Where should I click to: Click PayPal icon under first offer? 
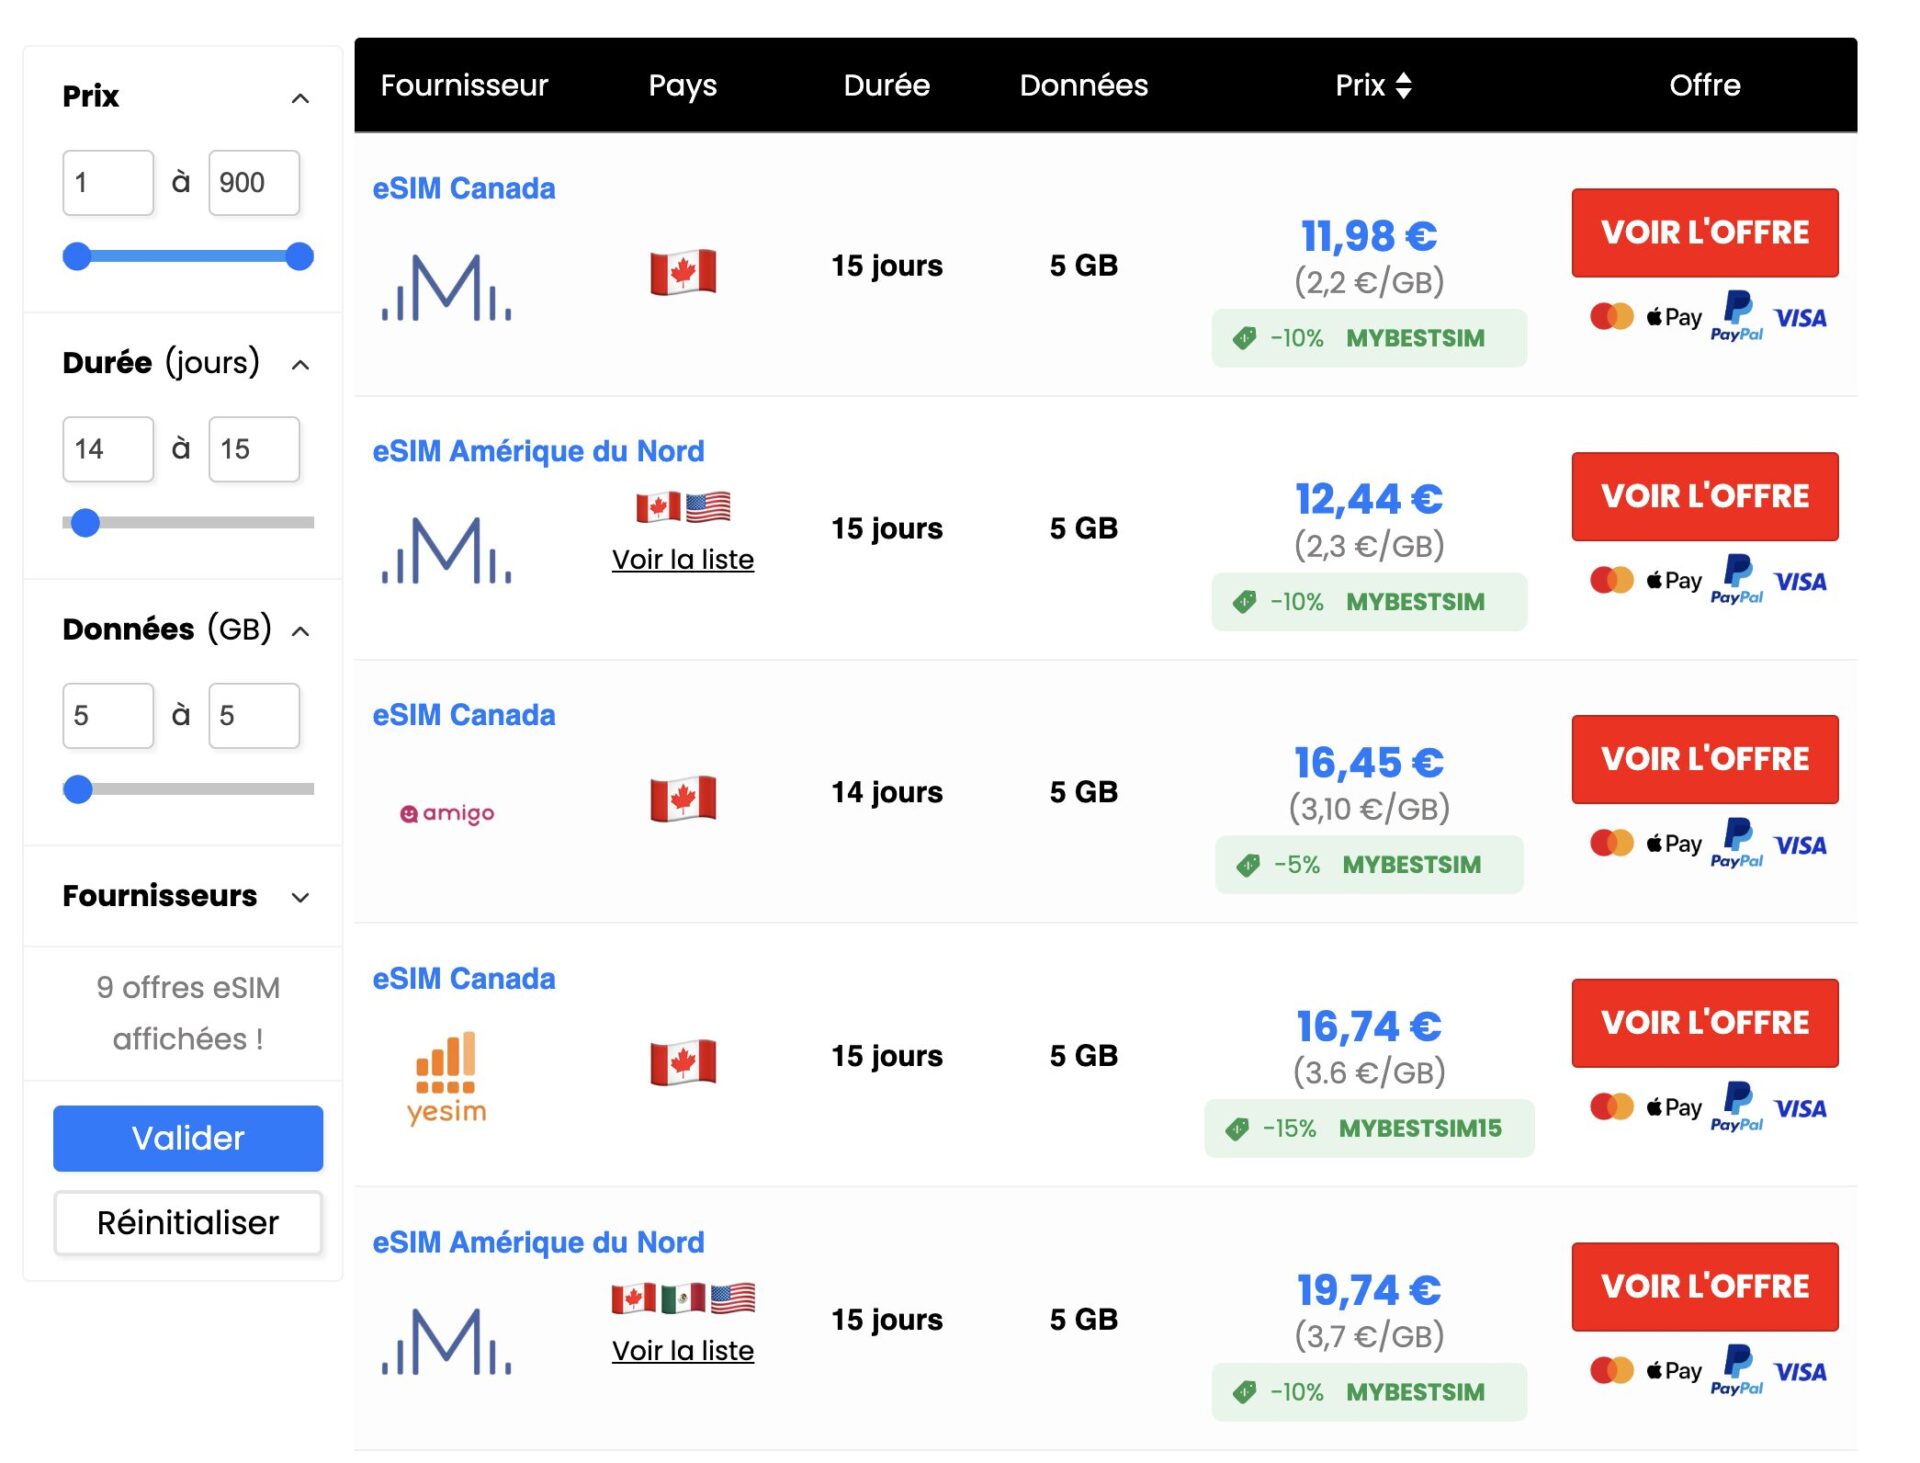point(1737,317)
